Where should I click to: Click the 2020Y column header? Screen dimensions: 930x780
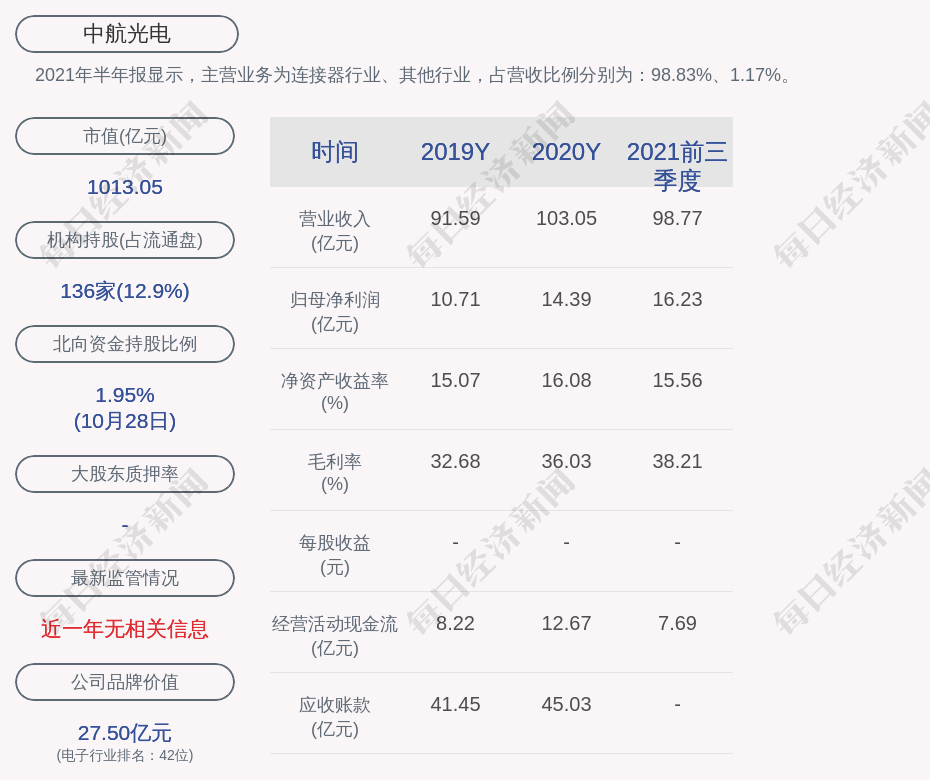[566, 152]
